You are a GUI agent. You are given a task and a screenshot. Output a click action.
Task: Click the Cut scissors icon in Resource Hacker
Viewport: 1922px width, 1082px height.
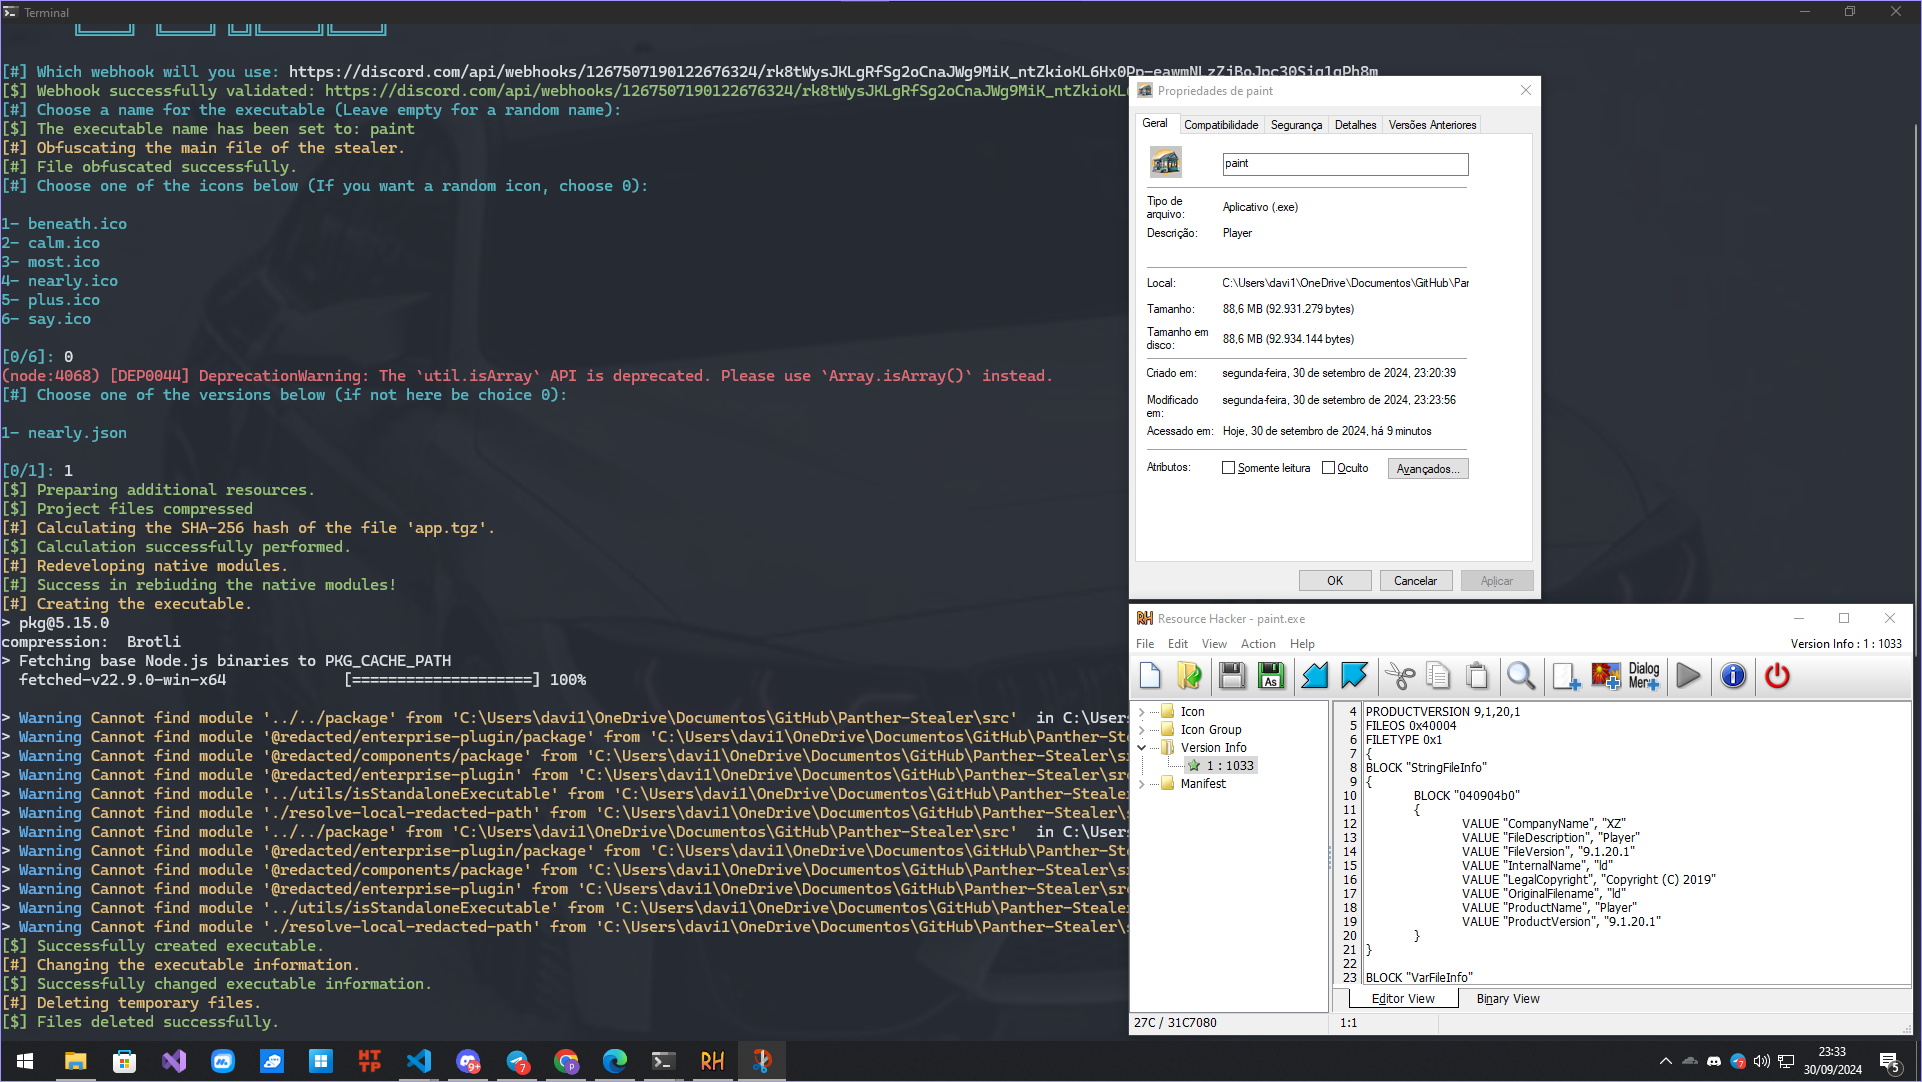[1400, 676]
